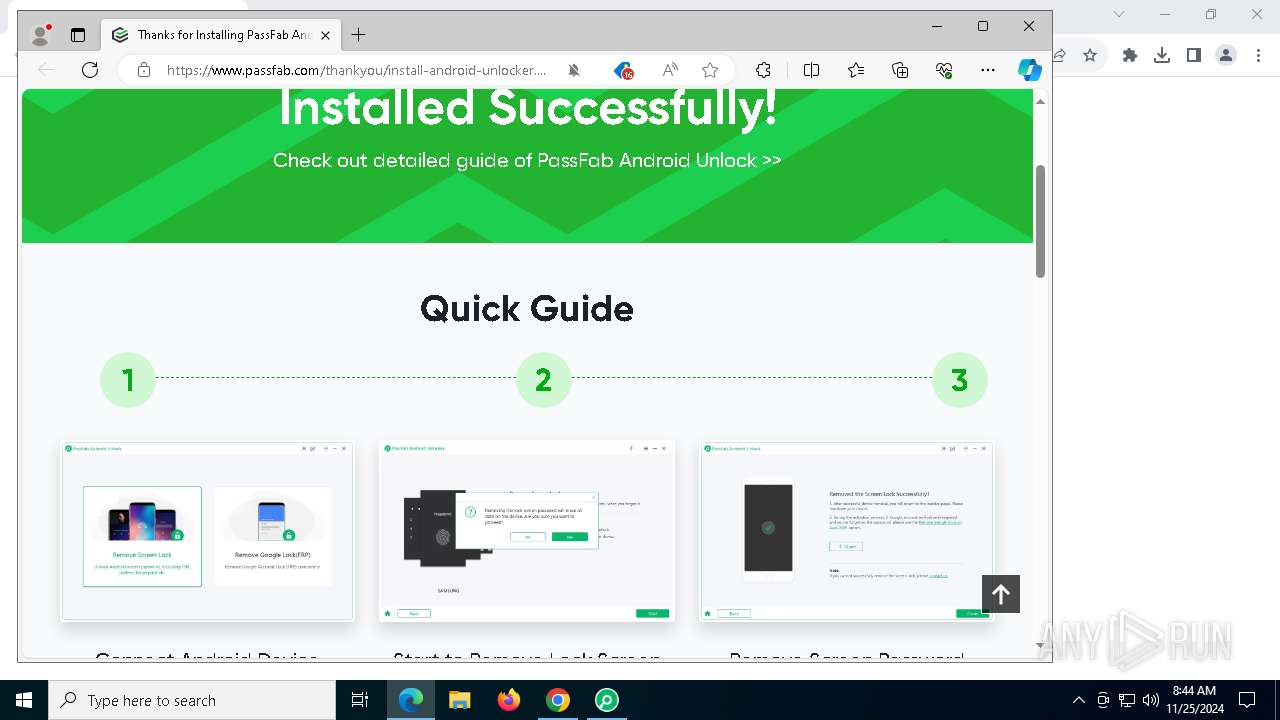
Task: Reload the PassFab page
Action: (90, 70)
